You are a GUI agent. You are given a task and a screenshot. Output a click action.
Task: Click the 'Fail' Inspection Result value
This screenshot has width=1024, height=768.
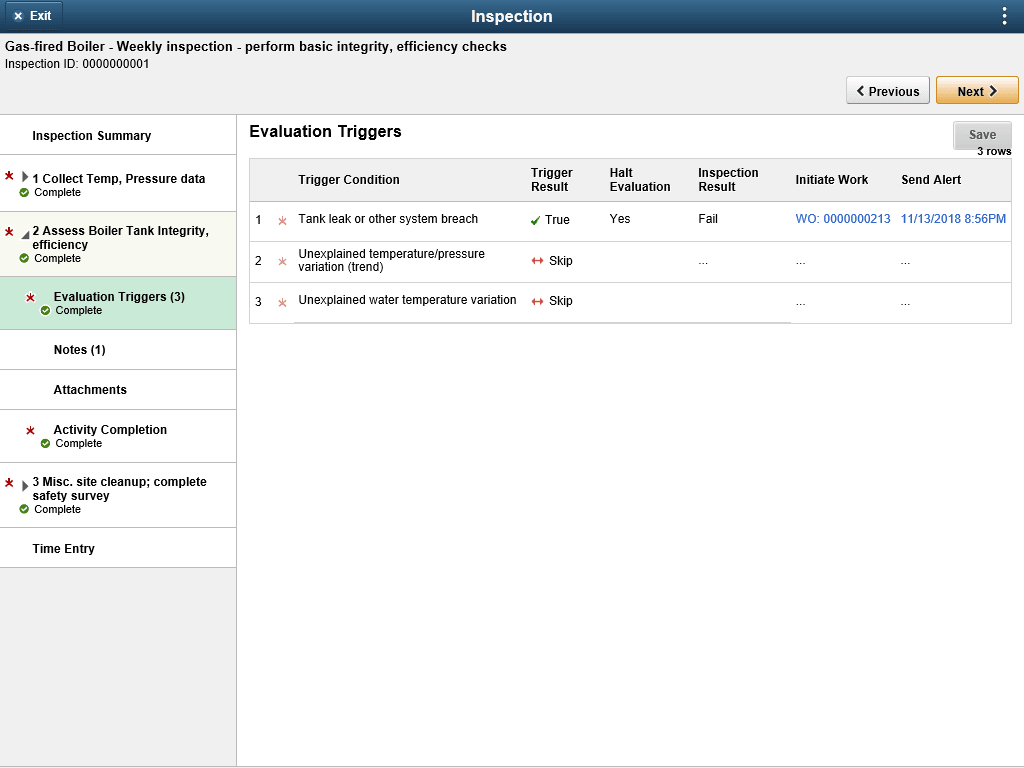click(708, 219)
